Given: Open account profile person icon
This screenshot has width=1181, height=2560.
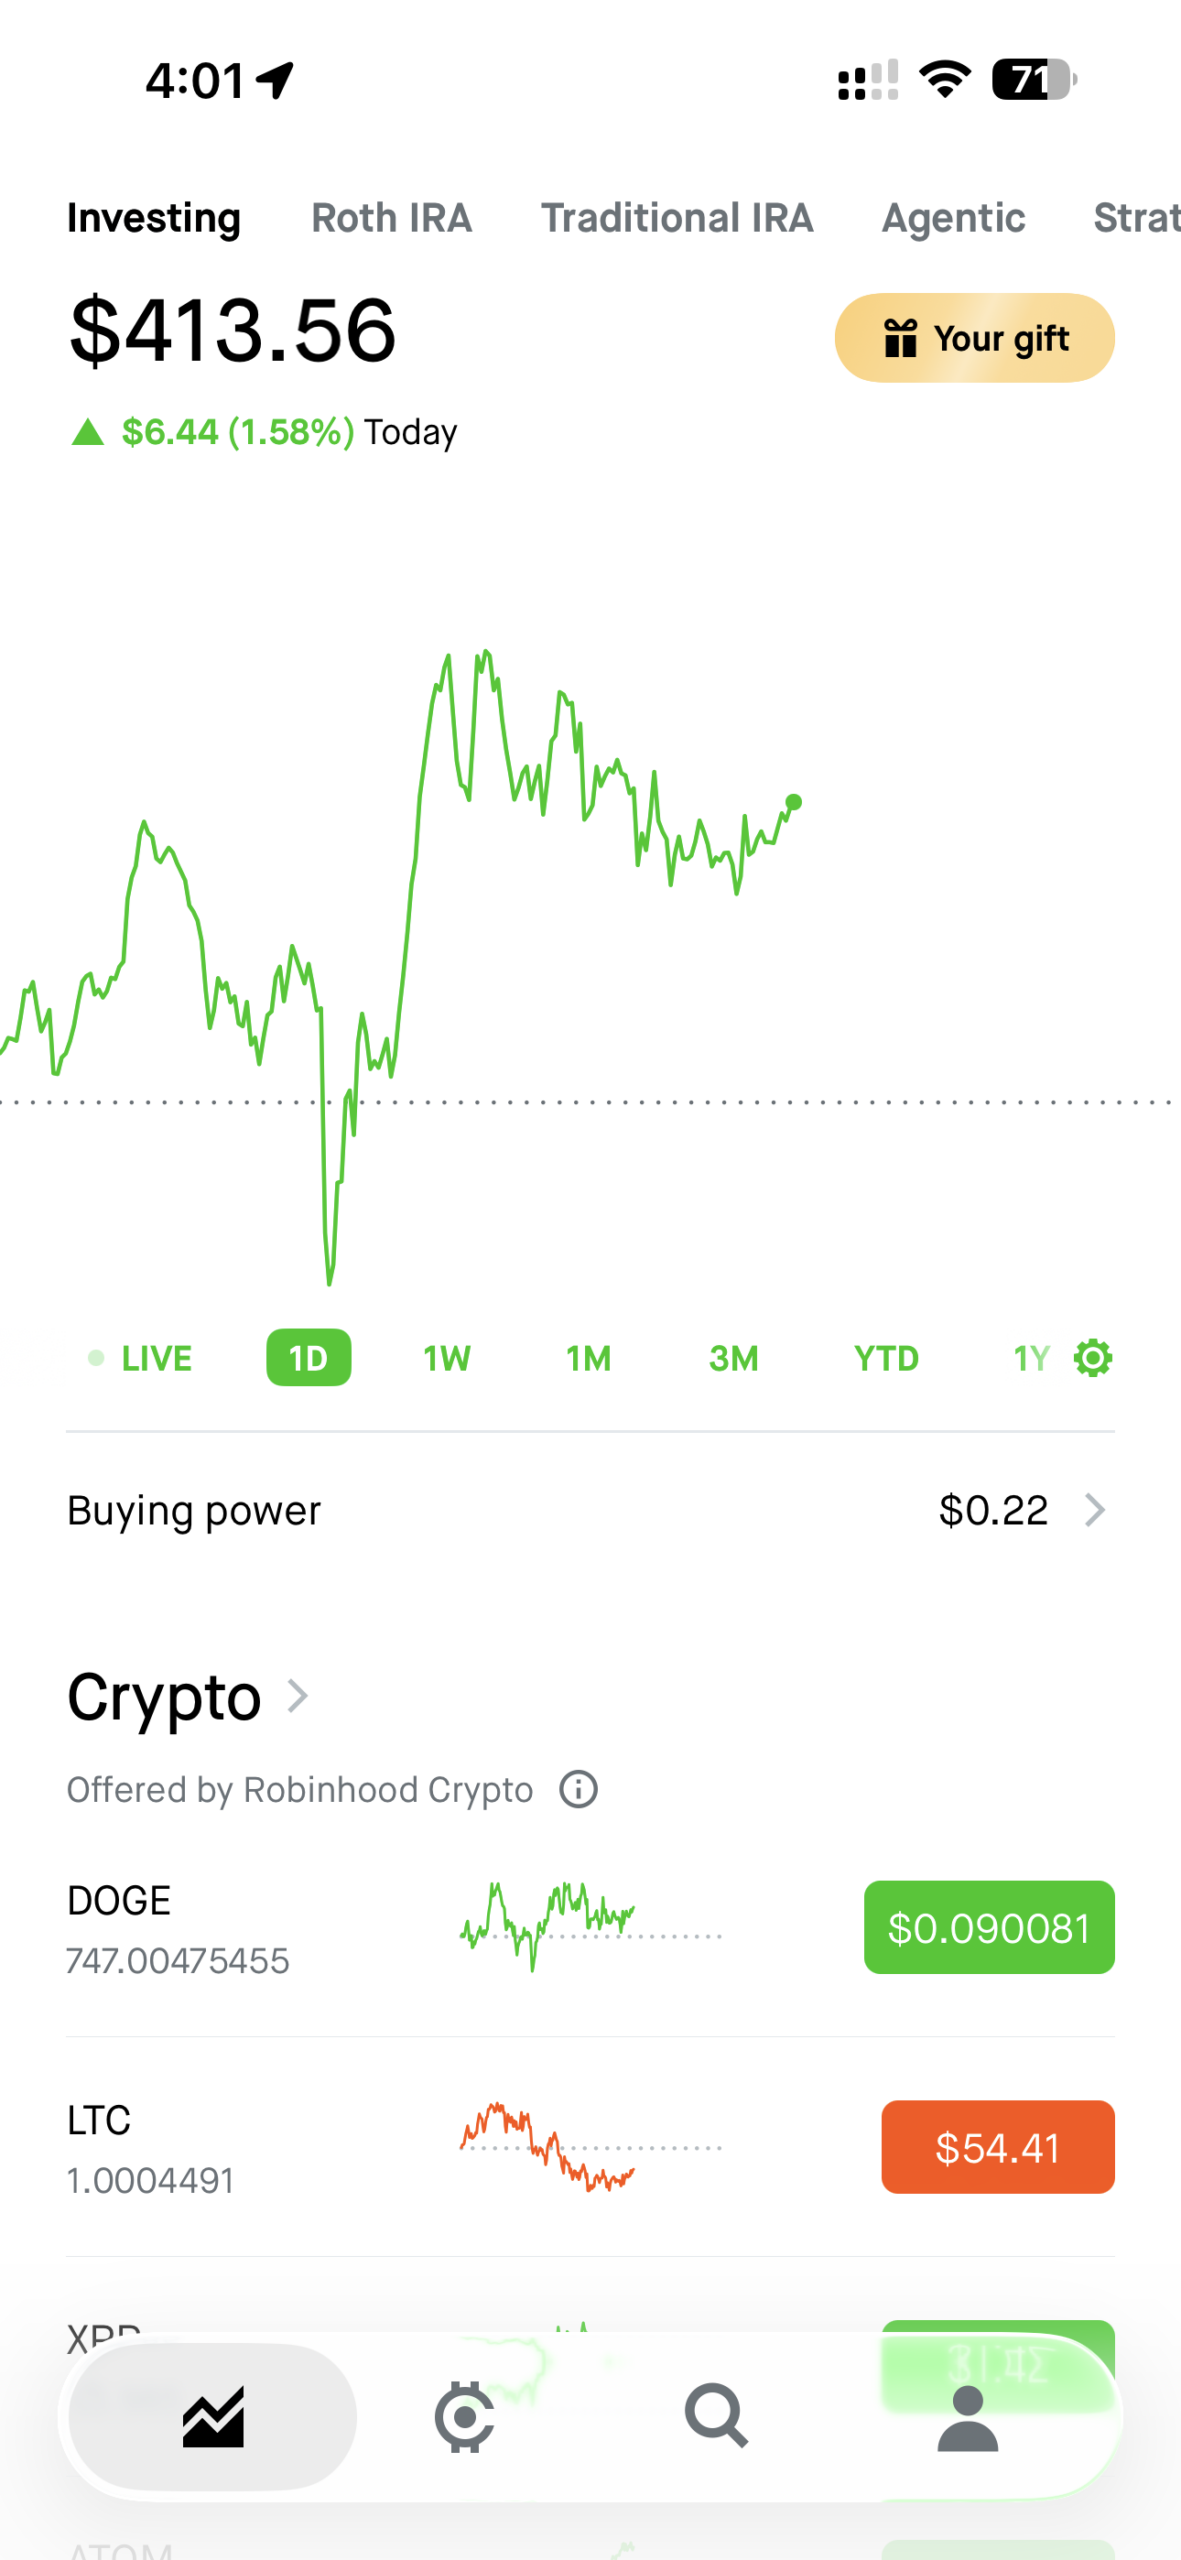Looking at the screenshot, I should [x=967, y=2418].
